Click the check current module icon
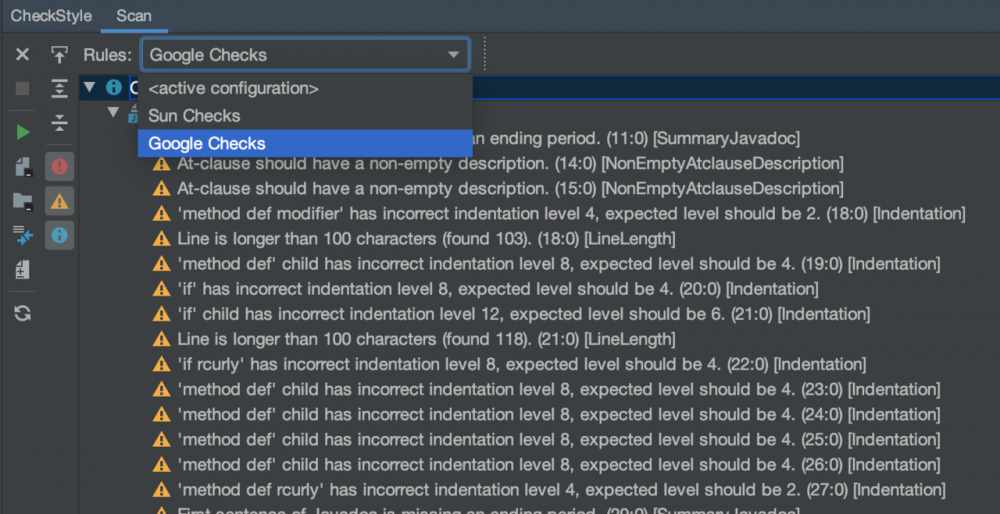1000x514 pixels. tap(22, 167)
